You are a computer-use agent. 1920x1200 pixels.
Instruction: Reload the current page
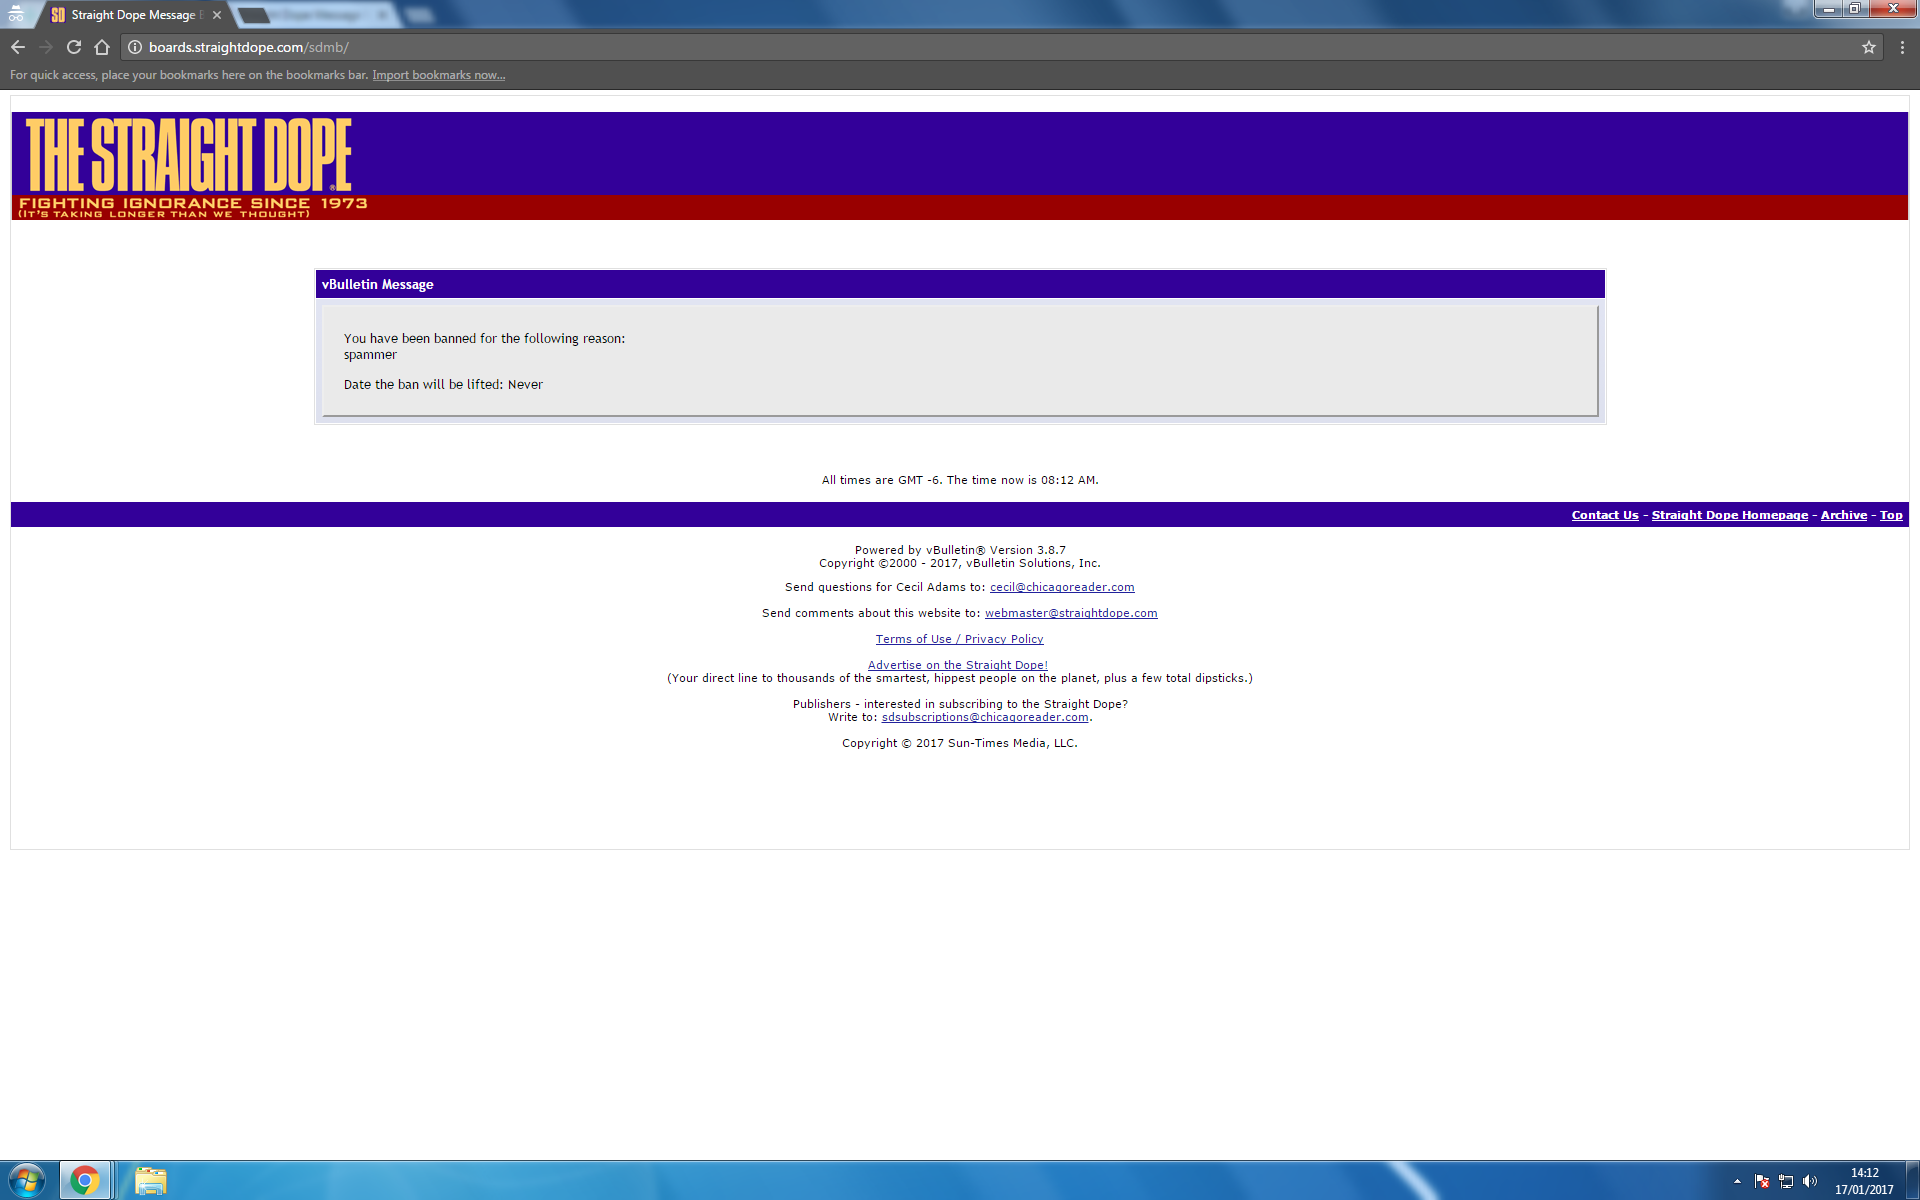click(73, 46)
